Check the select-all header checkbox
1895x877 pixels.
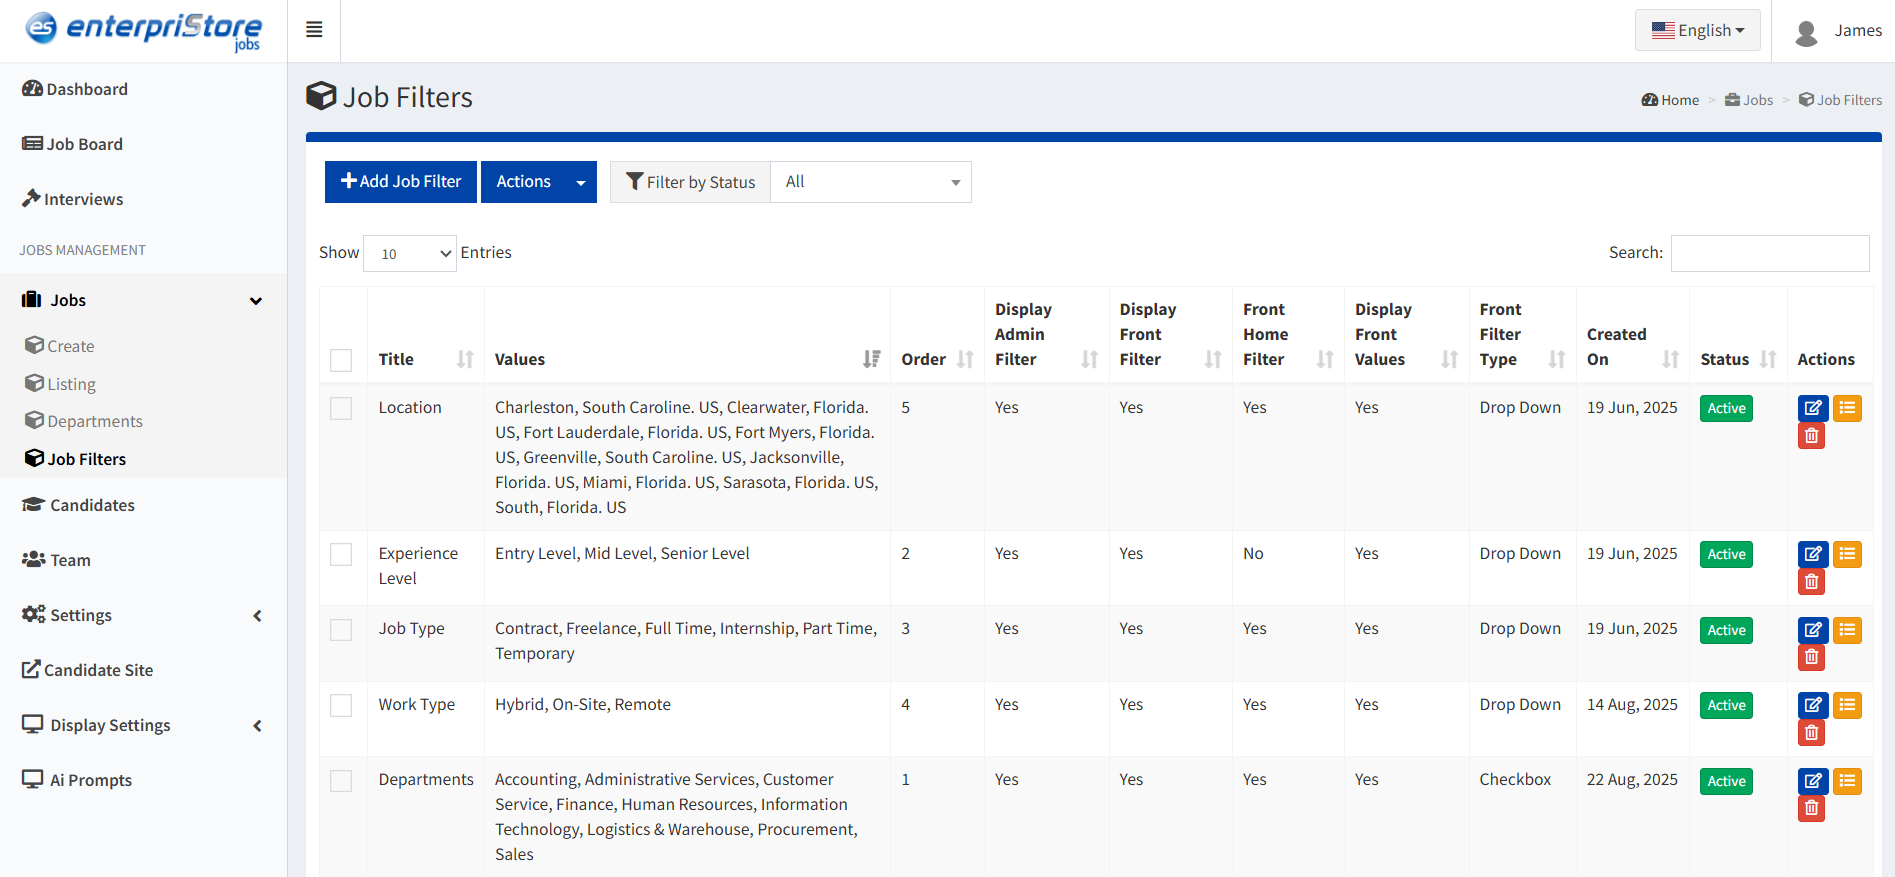(341, 360)
